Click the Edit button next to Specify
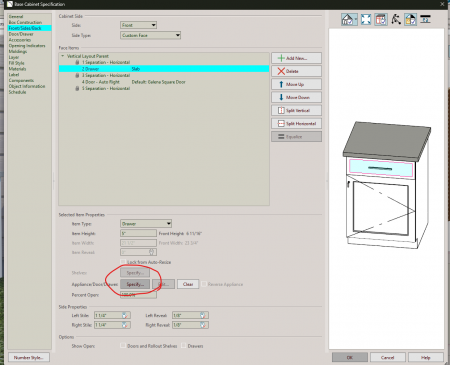The image size is (450, 365). tap(163, 284)
